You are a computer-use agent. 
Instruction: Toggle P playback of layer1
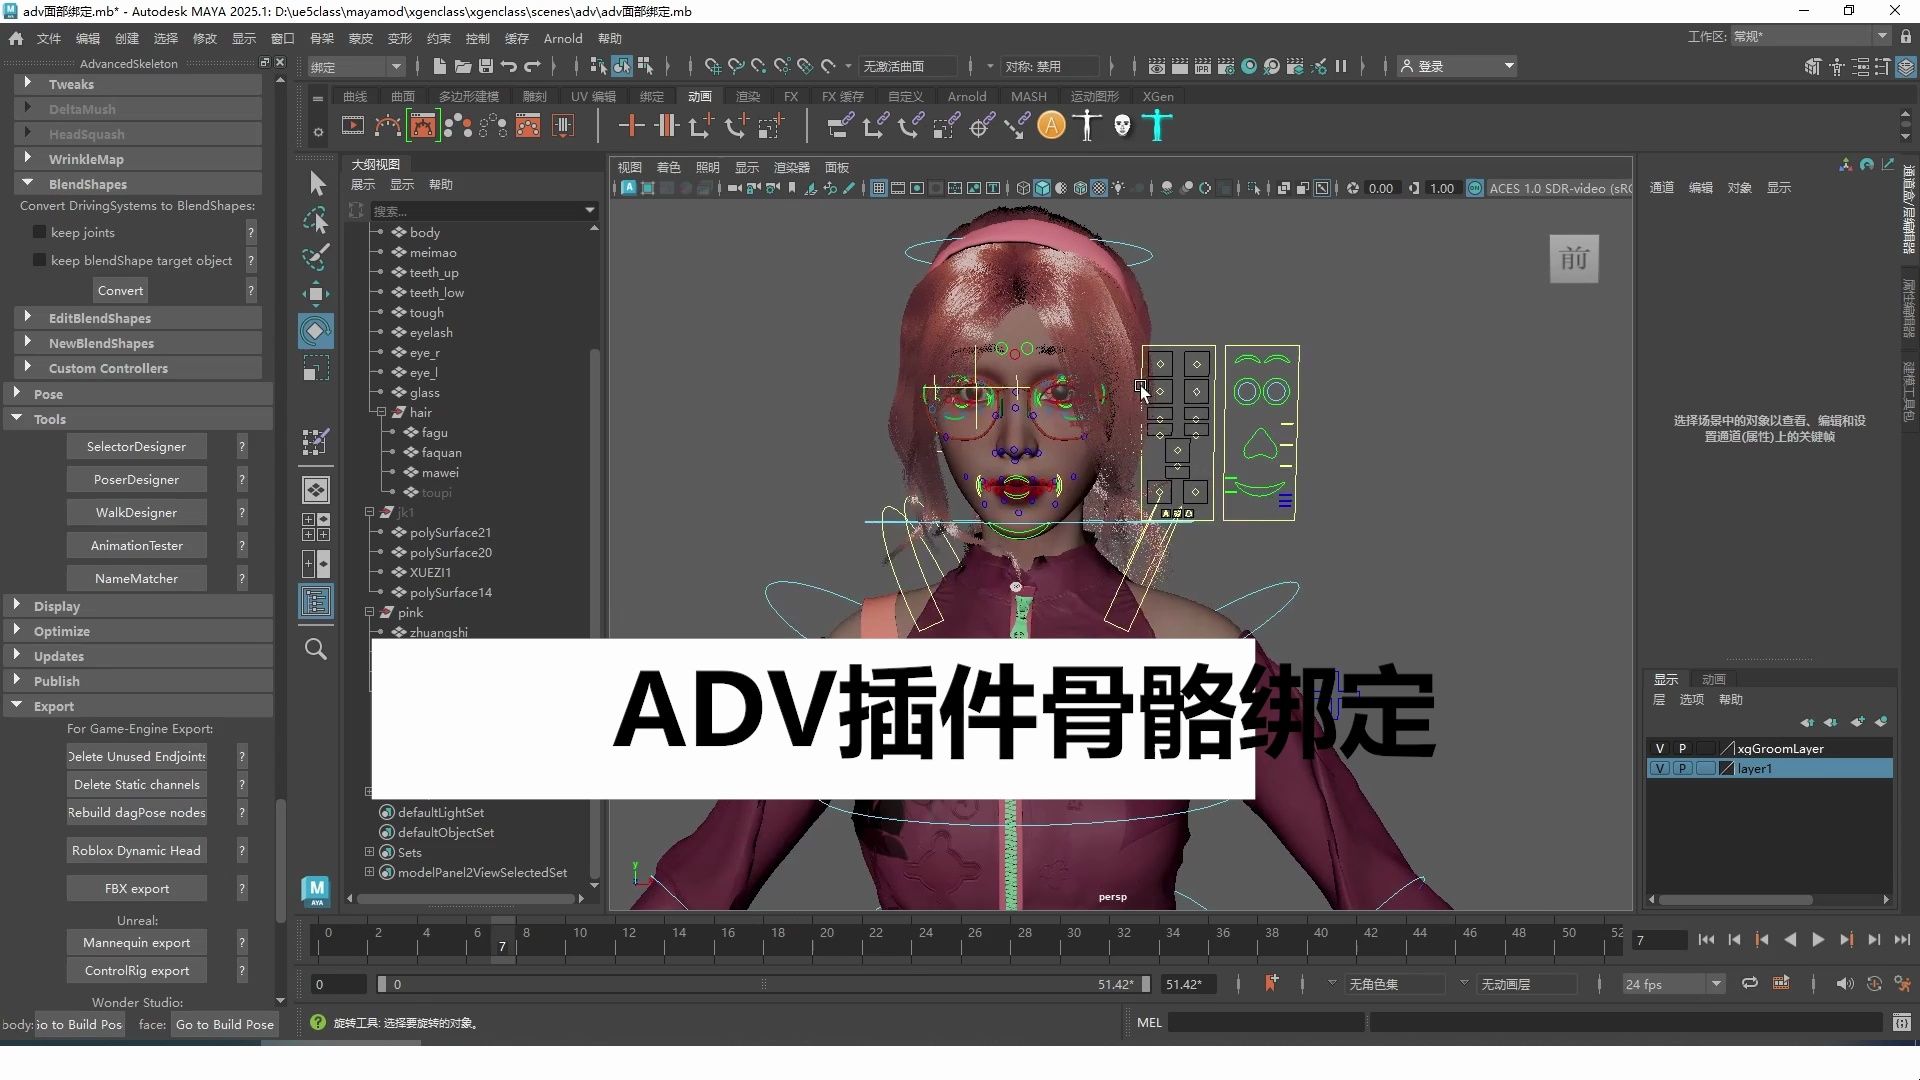[1682, 768]
